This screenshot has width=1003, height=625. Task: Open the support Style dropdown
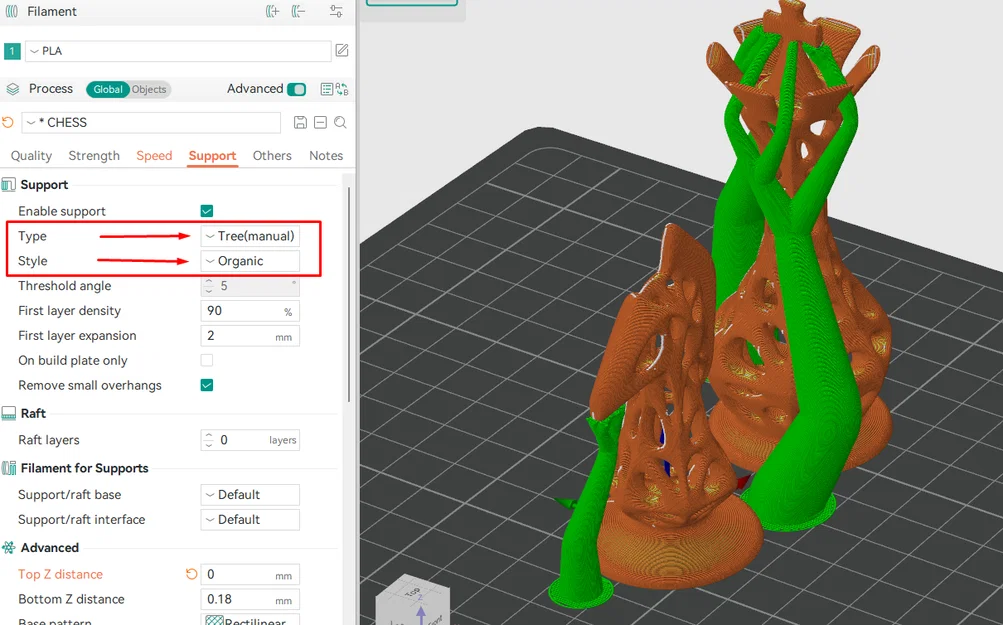pyautogui.click(x=249, y=261)
